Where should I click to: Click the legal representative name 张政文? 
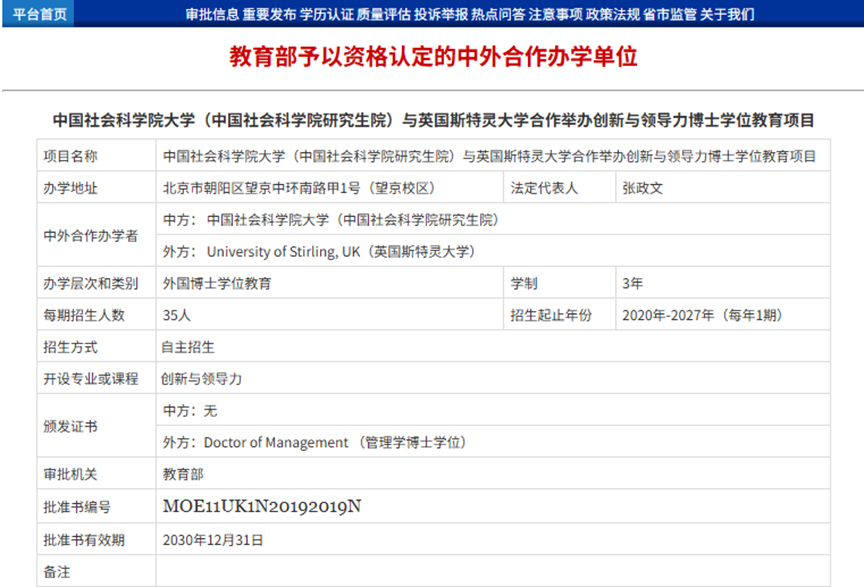coord(642,188)
